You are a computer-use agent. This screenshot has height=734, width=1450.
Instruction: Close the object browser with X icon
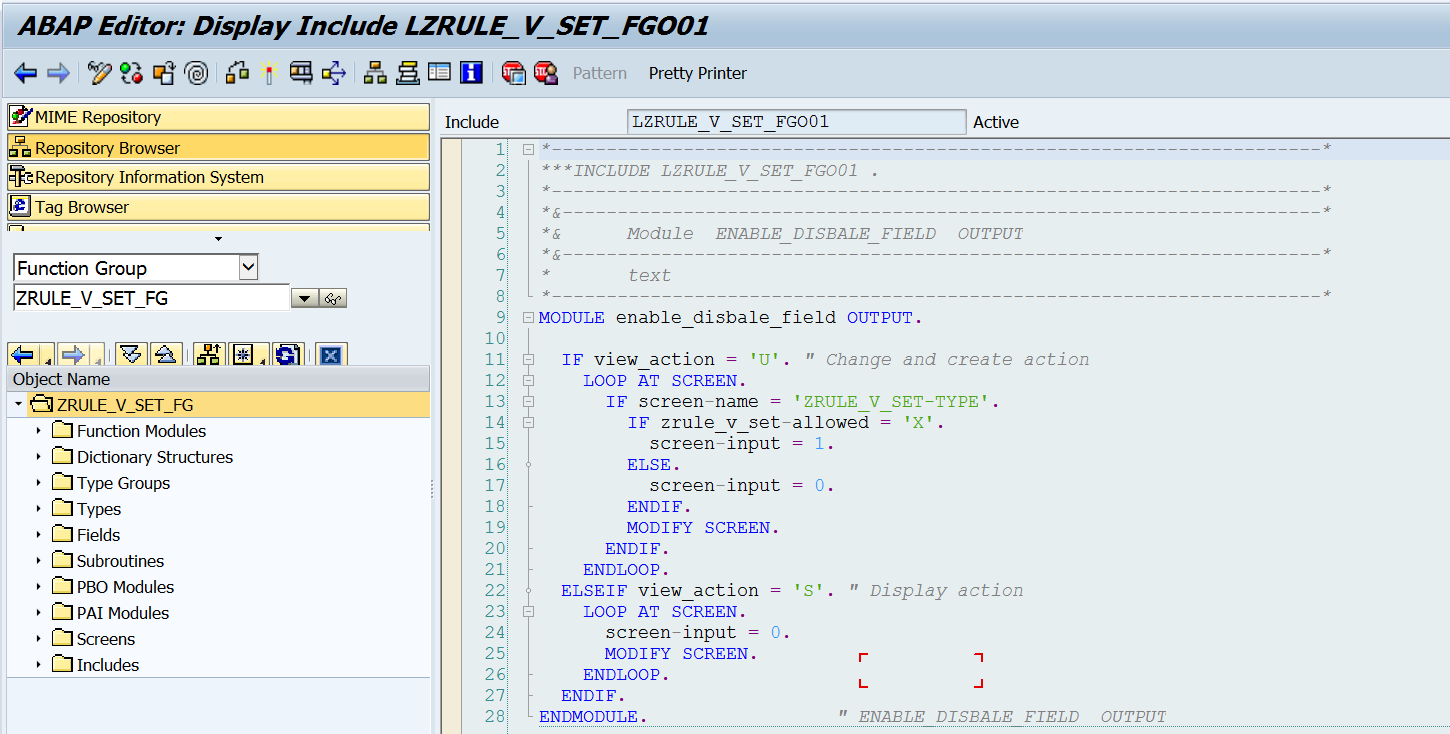tap(331, 354)
